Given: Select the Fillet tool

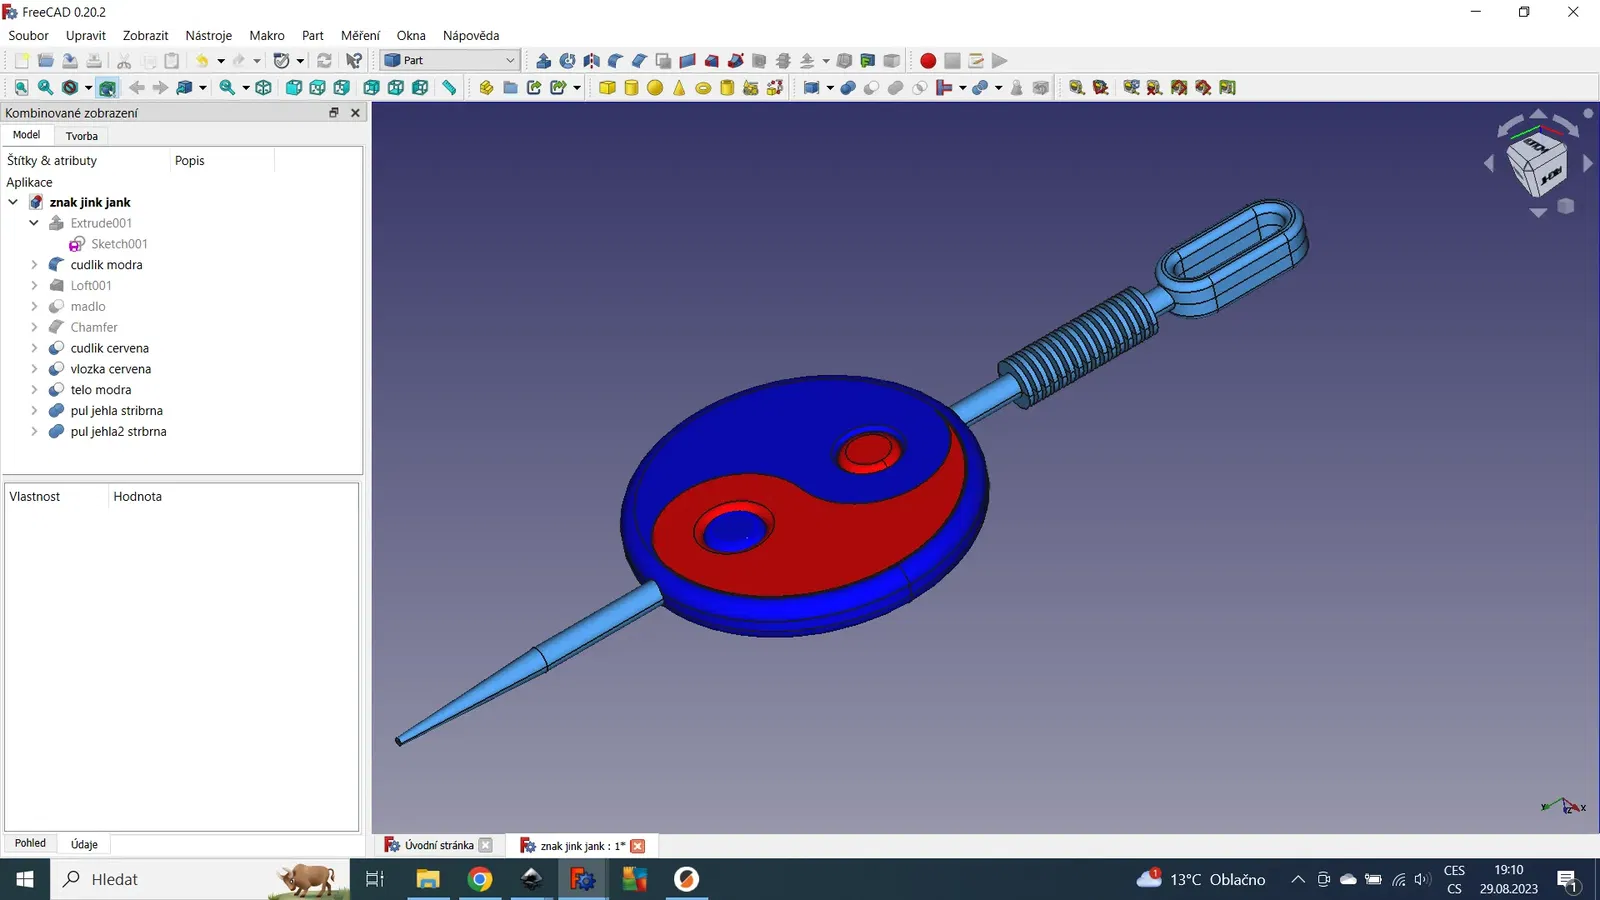Looking at the screenshot, I should click(615, 61).
